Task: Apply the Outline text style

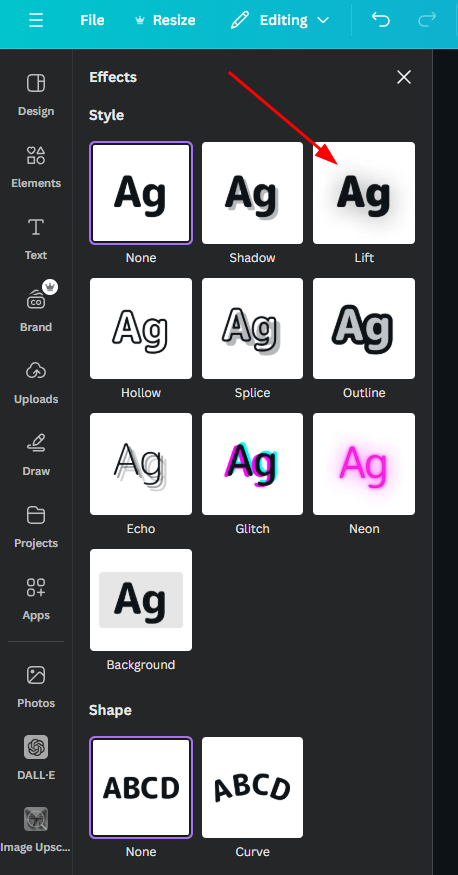Action: tap(364, 329)
